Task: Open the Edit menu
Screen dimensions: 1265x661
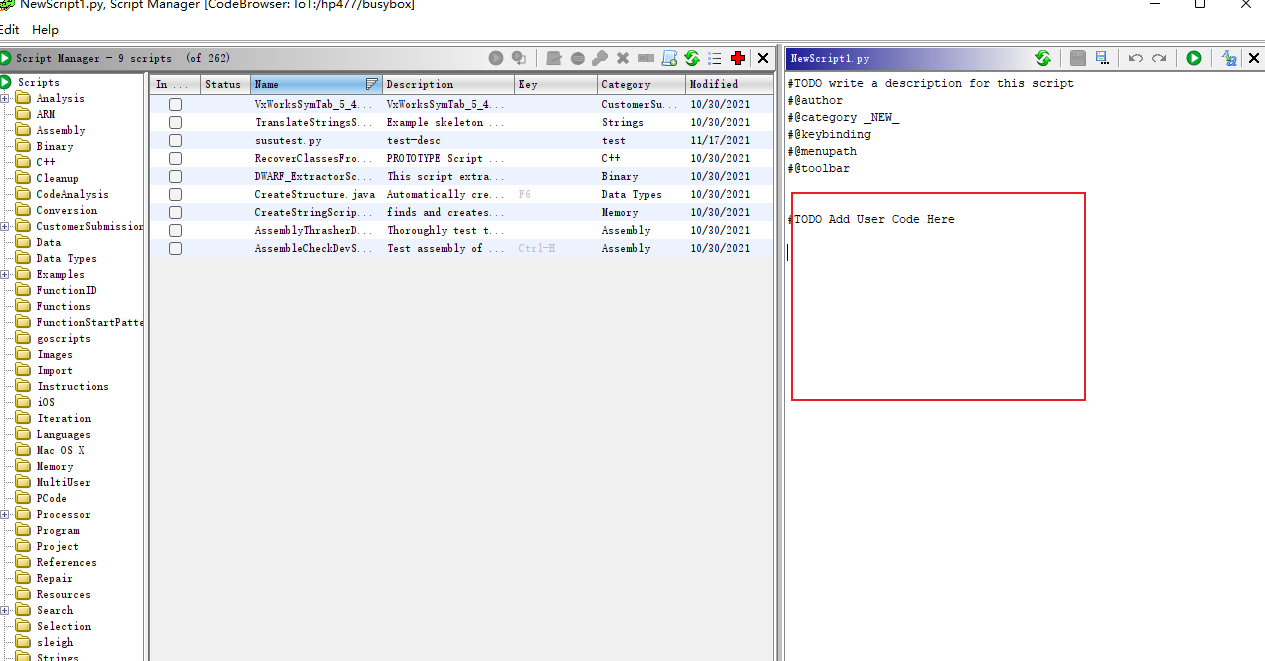Action: (10, 29)
